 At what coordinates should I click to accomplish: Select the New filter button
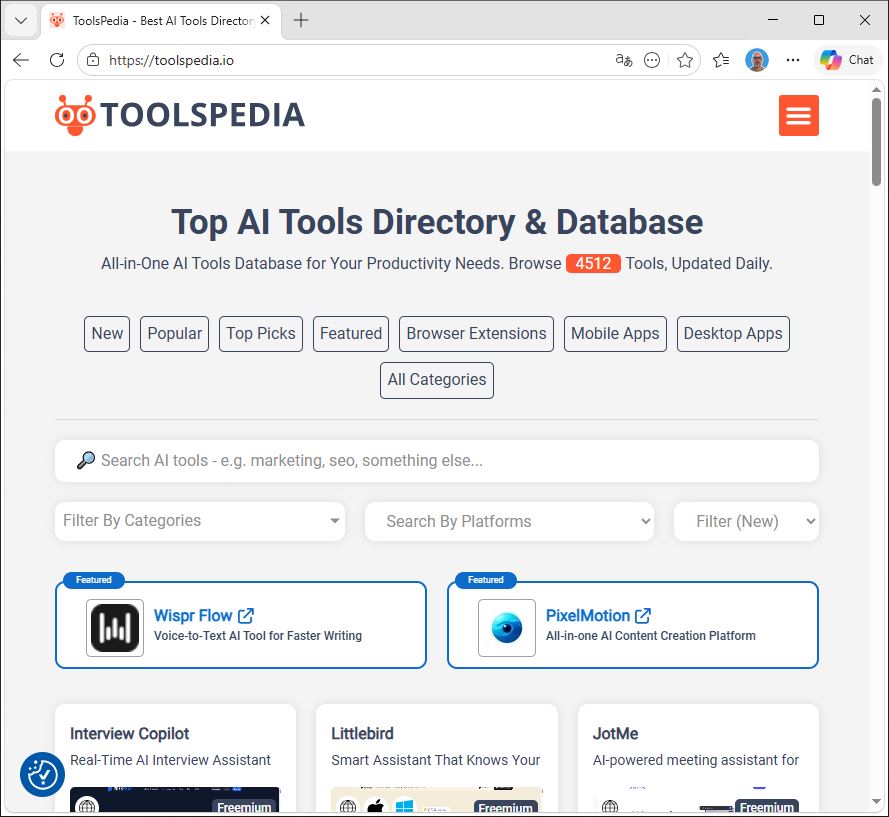coord(107,334)
